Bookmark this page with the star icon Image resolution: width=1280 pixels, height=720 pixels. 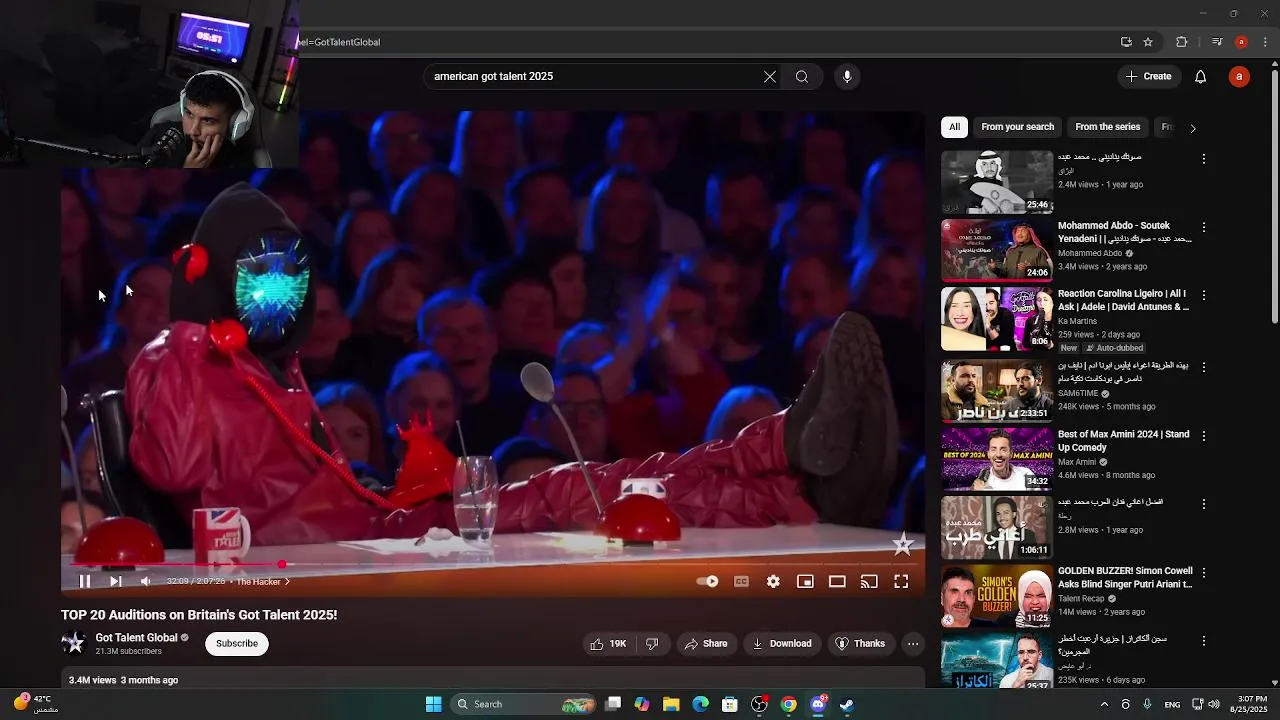1148,42
